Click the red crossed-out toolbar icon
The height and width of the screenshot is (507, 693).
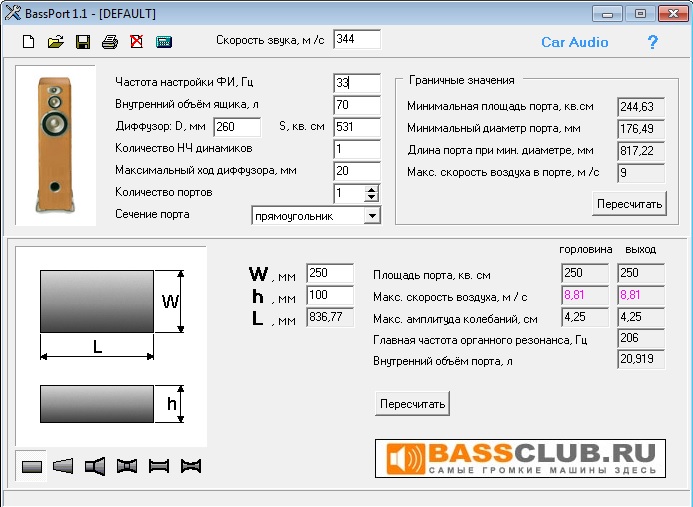pyautogui.click(x=137, y=42)
